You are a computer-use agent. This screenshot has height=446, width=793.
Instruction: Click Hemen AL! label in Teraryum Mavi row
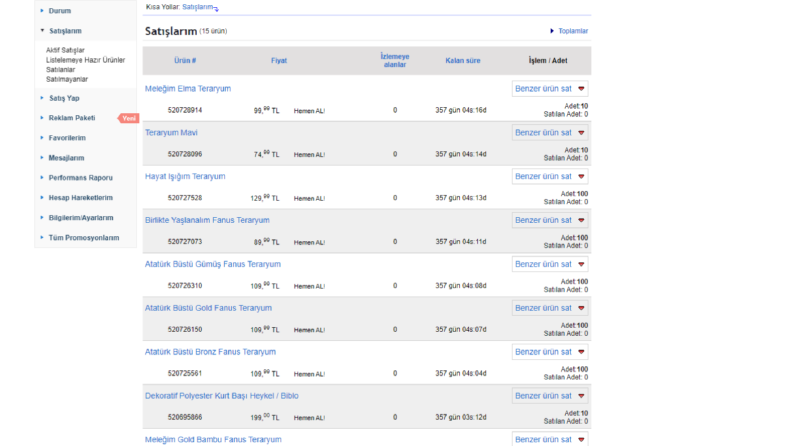point(310,155)
